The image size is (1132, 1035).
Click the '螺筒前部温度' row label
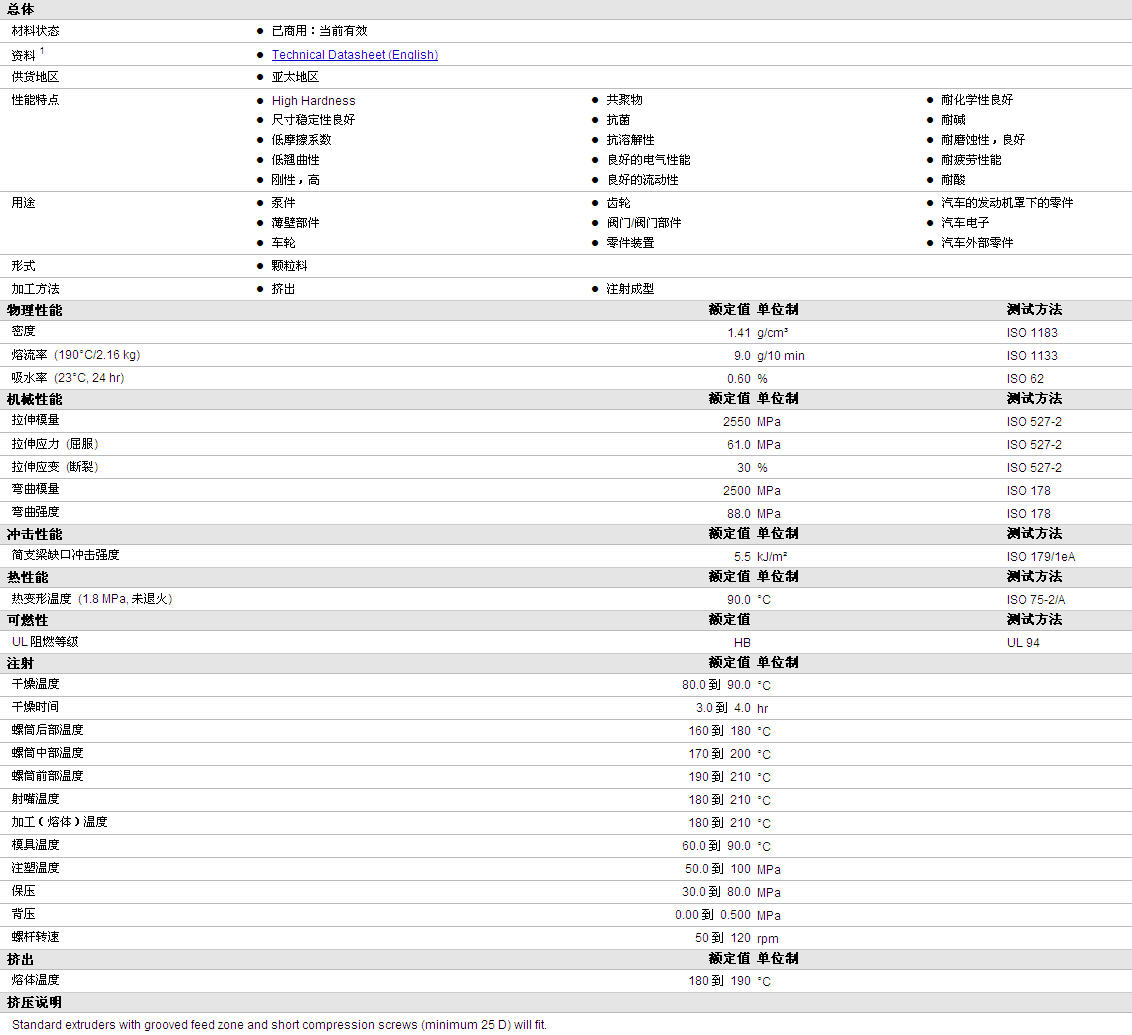48,777
